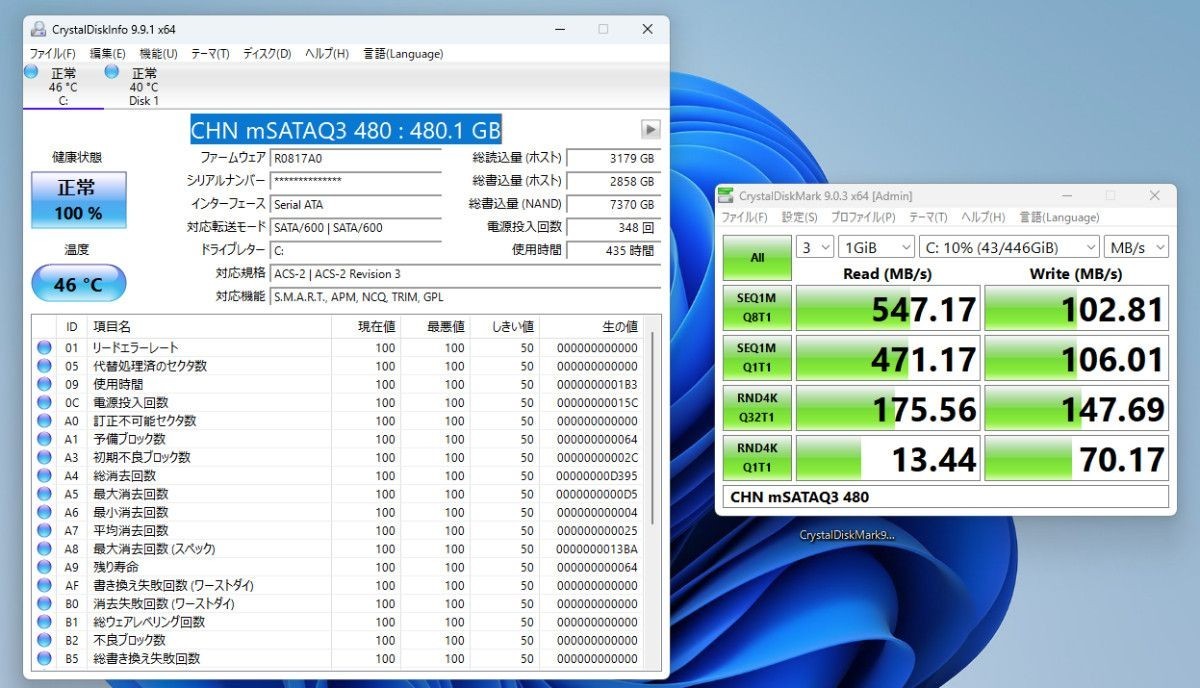Open test count dropdown showing 3

[x=815, y=247]
